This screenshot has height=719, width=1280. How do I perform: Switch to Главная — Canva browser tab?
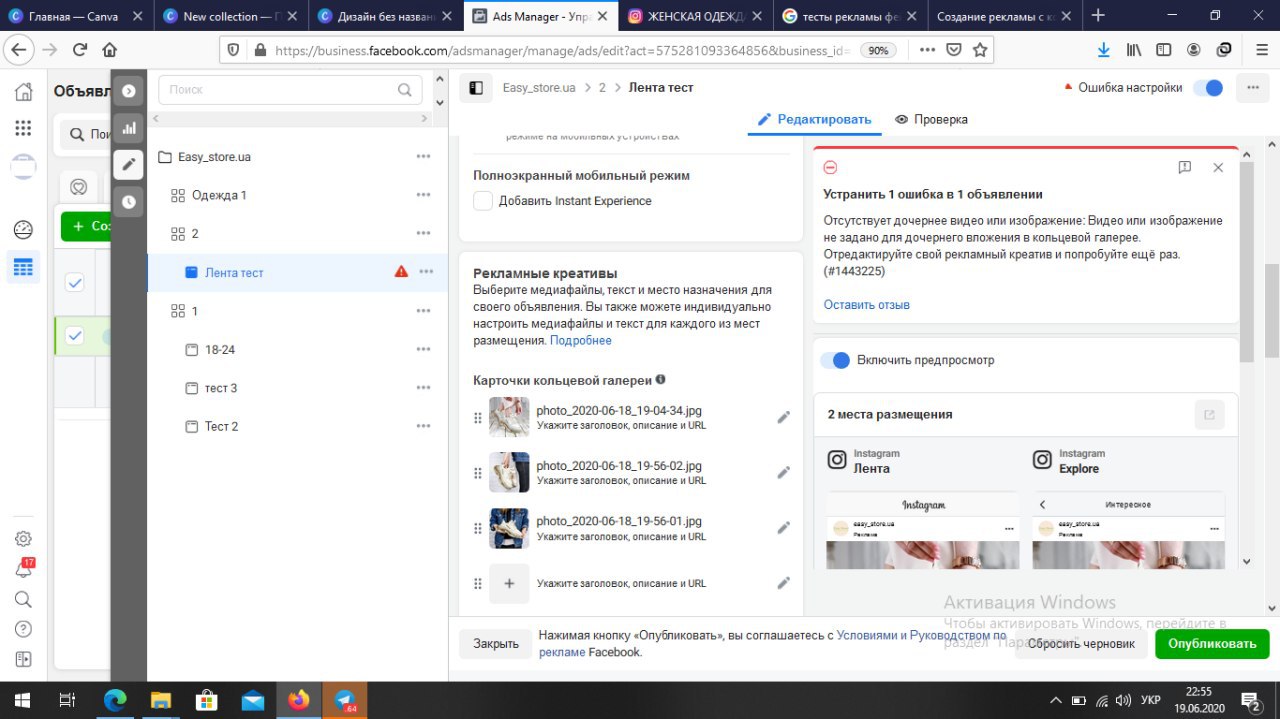tap(76, 16)
